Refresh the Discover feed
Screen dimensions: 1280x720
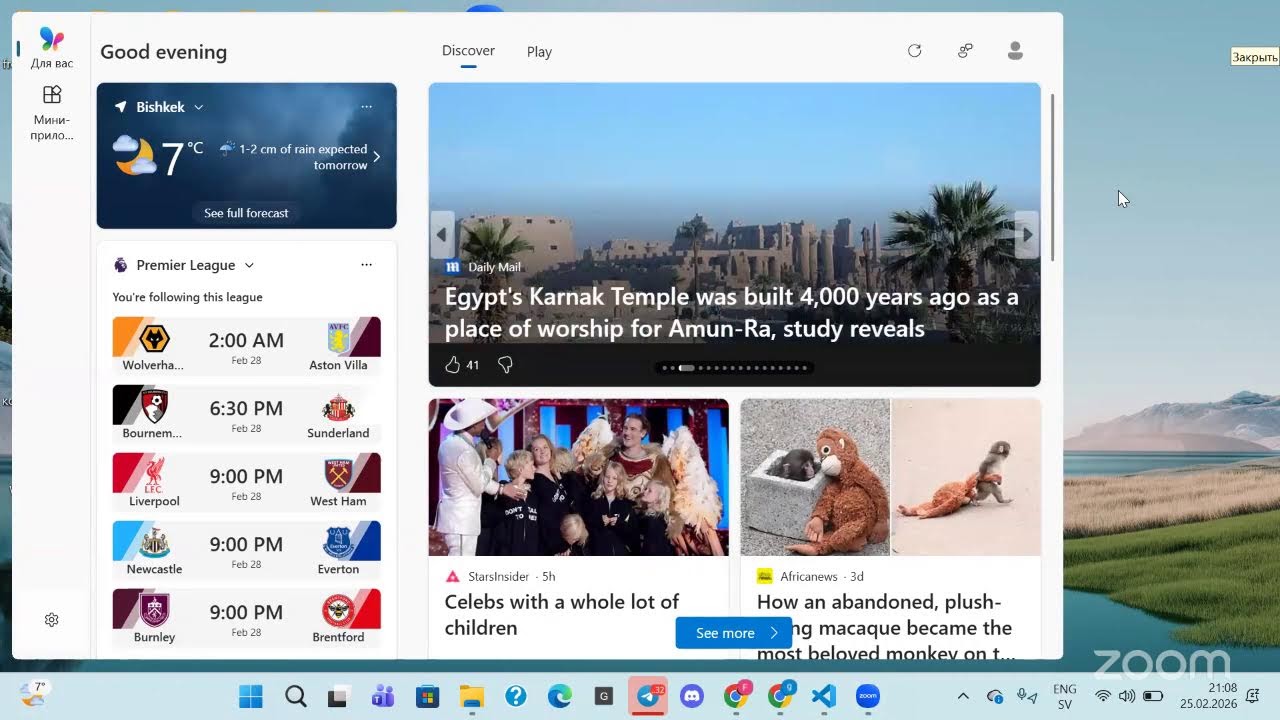coord(914,51)
